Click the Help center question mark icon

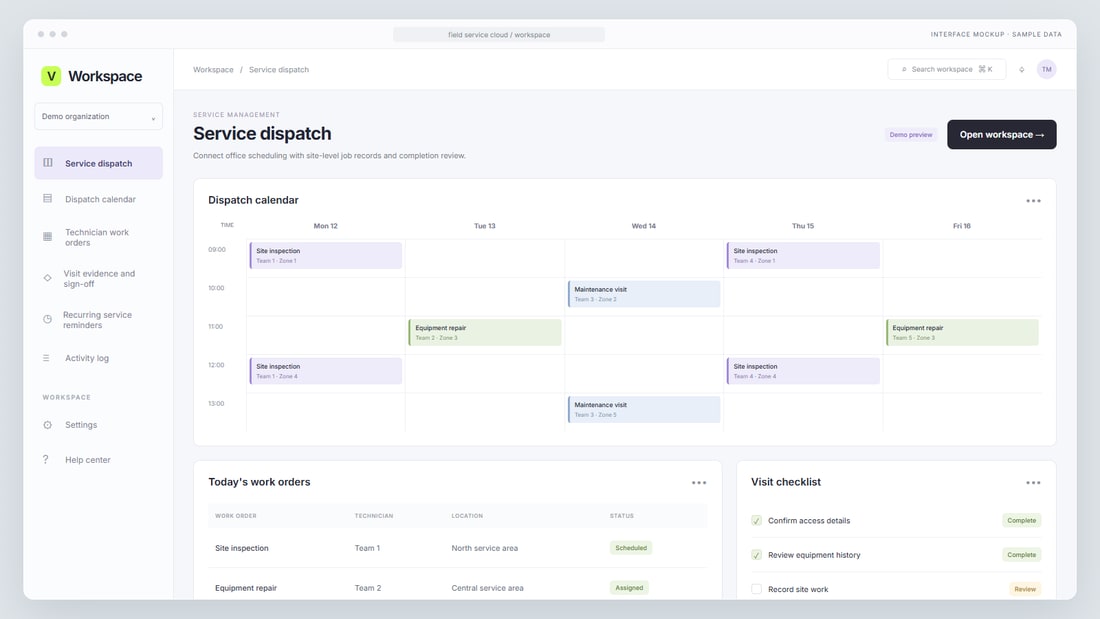[46, 460]
